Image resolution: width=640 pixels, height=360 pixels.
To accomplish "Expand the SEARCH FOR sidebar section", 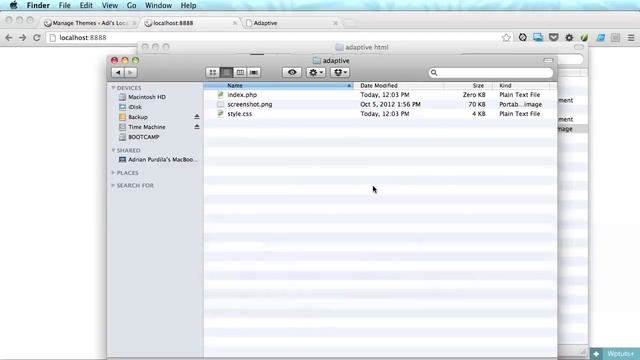I will click(113, 185).
